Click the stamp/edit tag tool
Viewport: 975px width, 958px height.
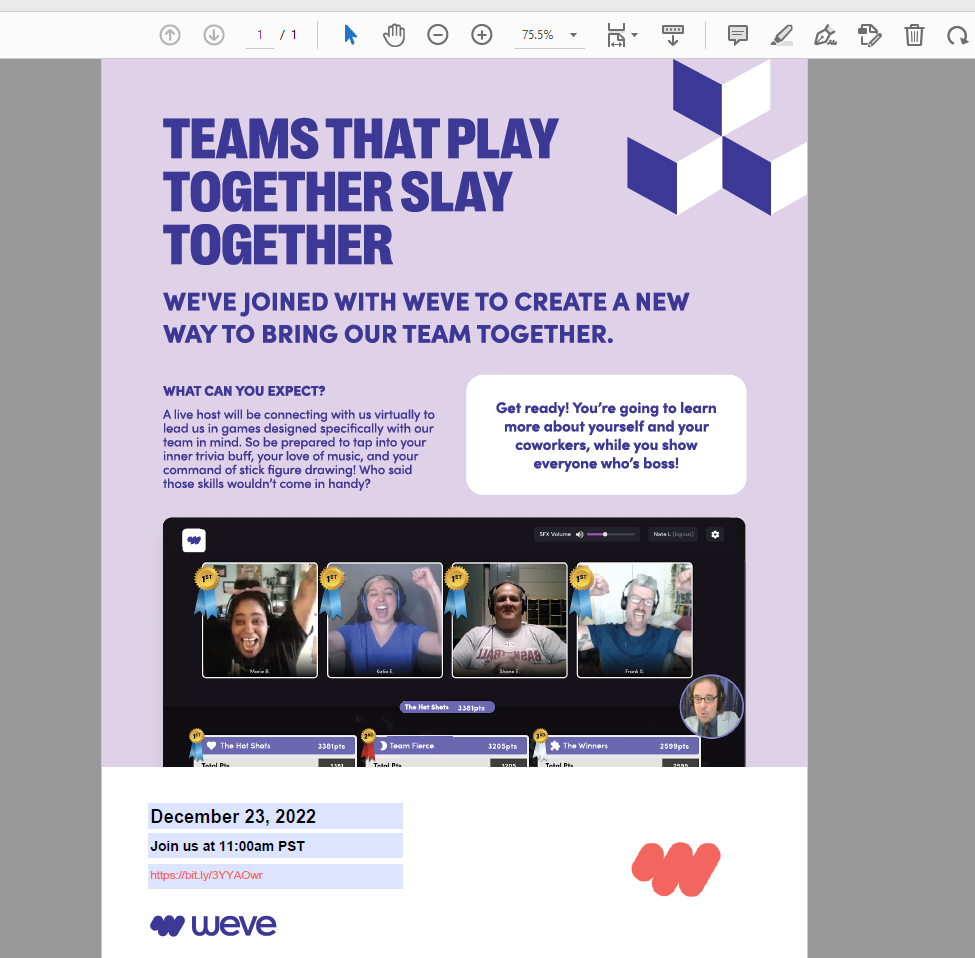(869, 35)
